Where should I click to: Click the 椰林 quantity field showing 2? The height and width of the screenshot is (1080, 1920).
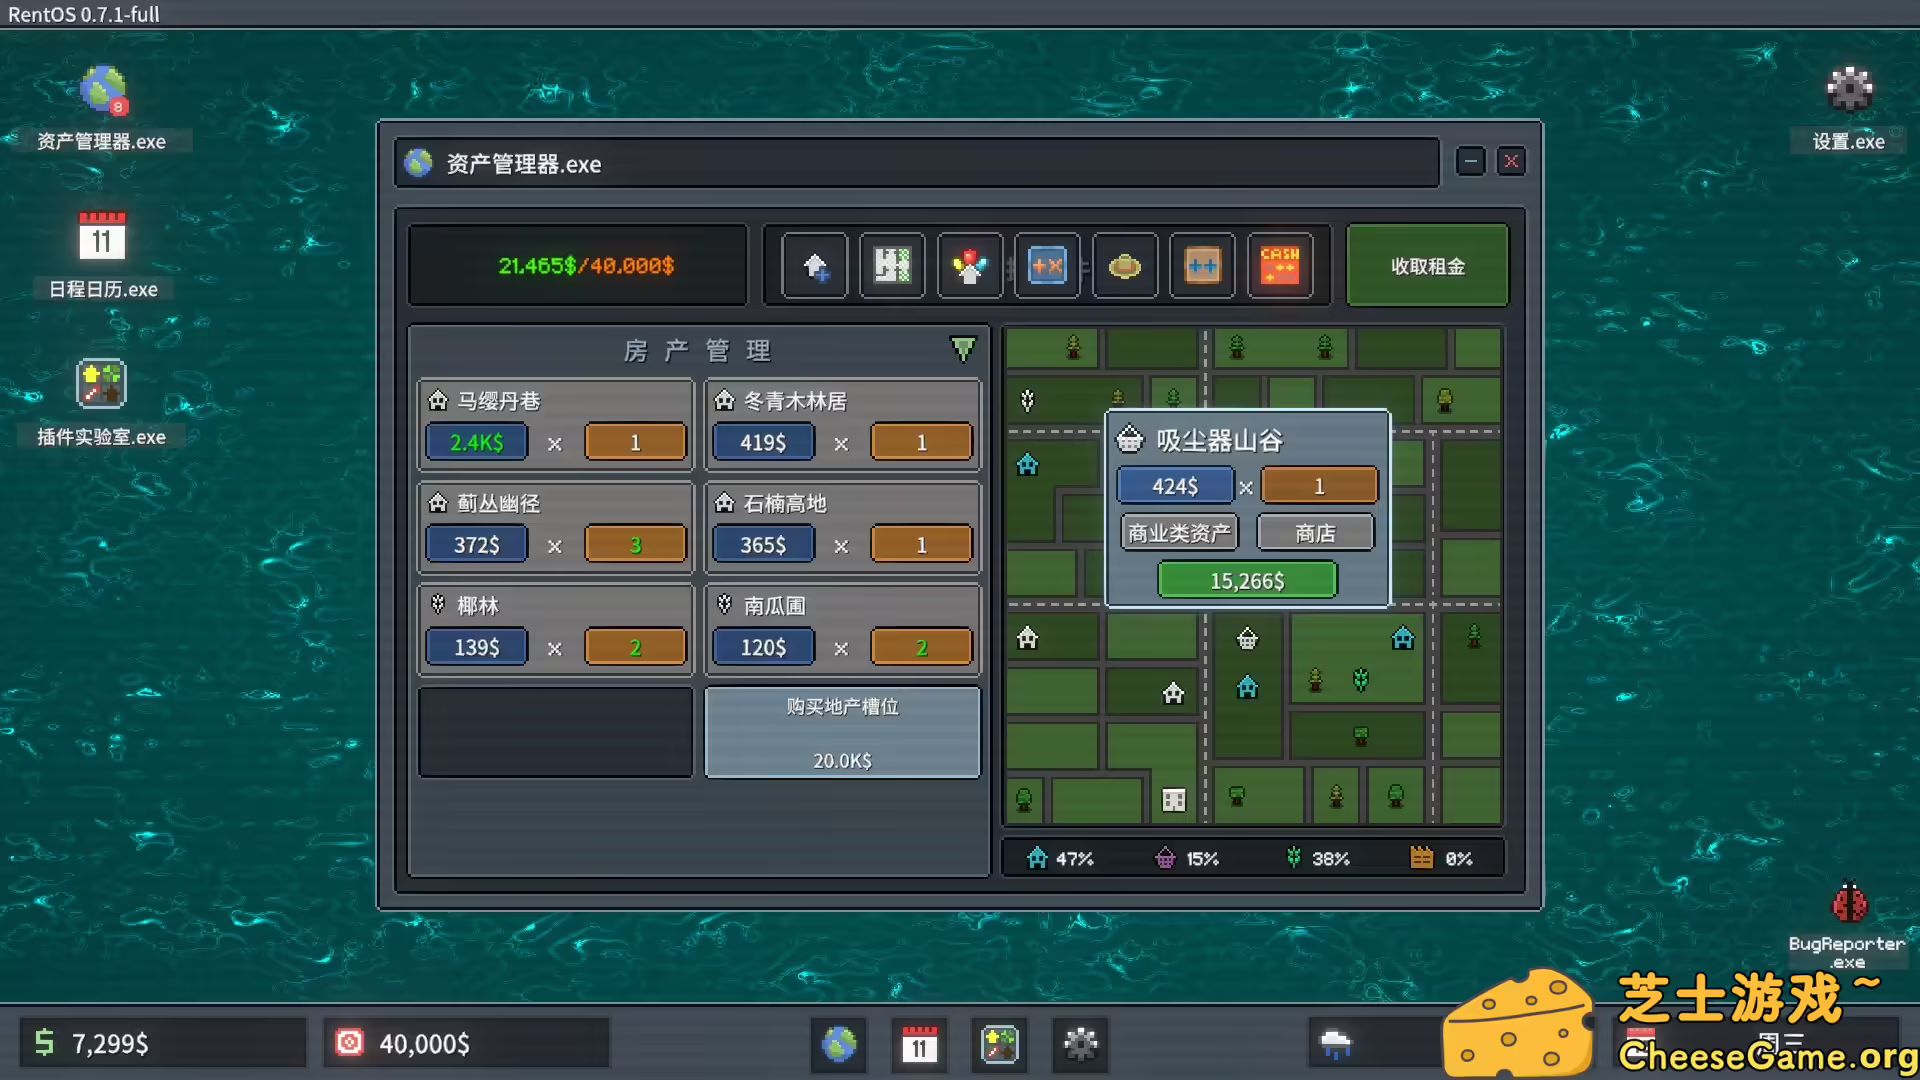point(636,646)
